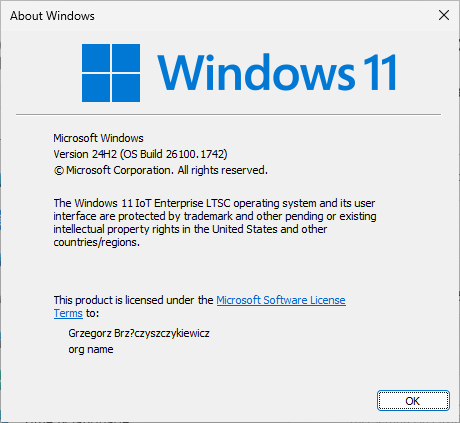Viewport: 460px width, 423px height.
Task: Click the top-left pane of Windows logo
Action: (x=96, y=58)
